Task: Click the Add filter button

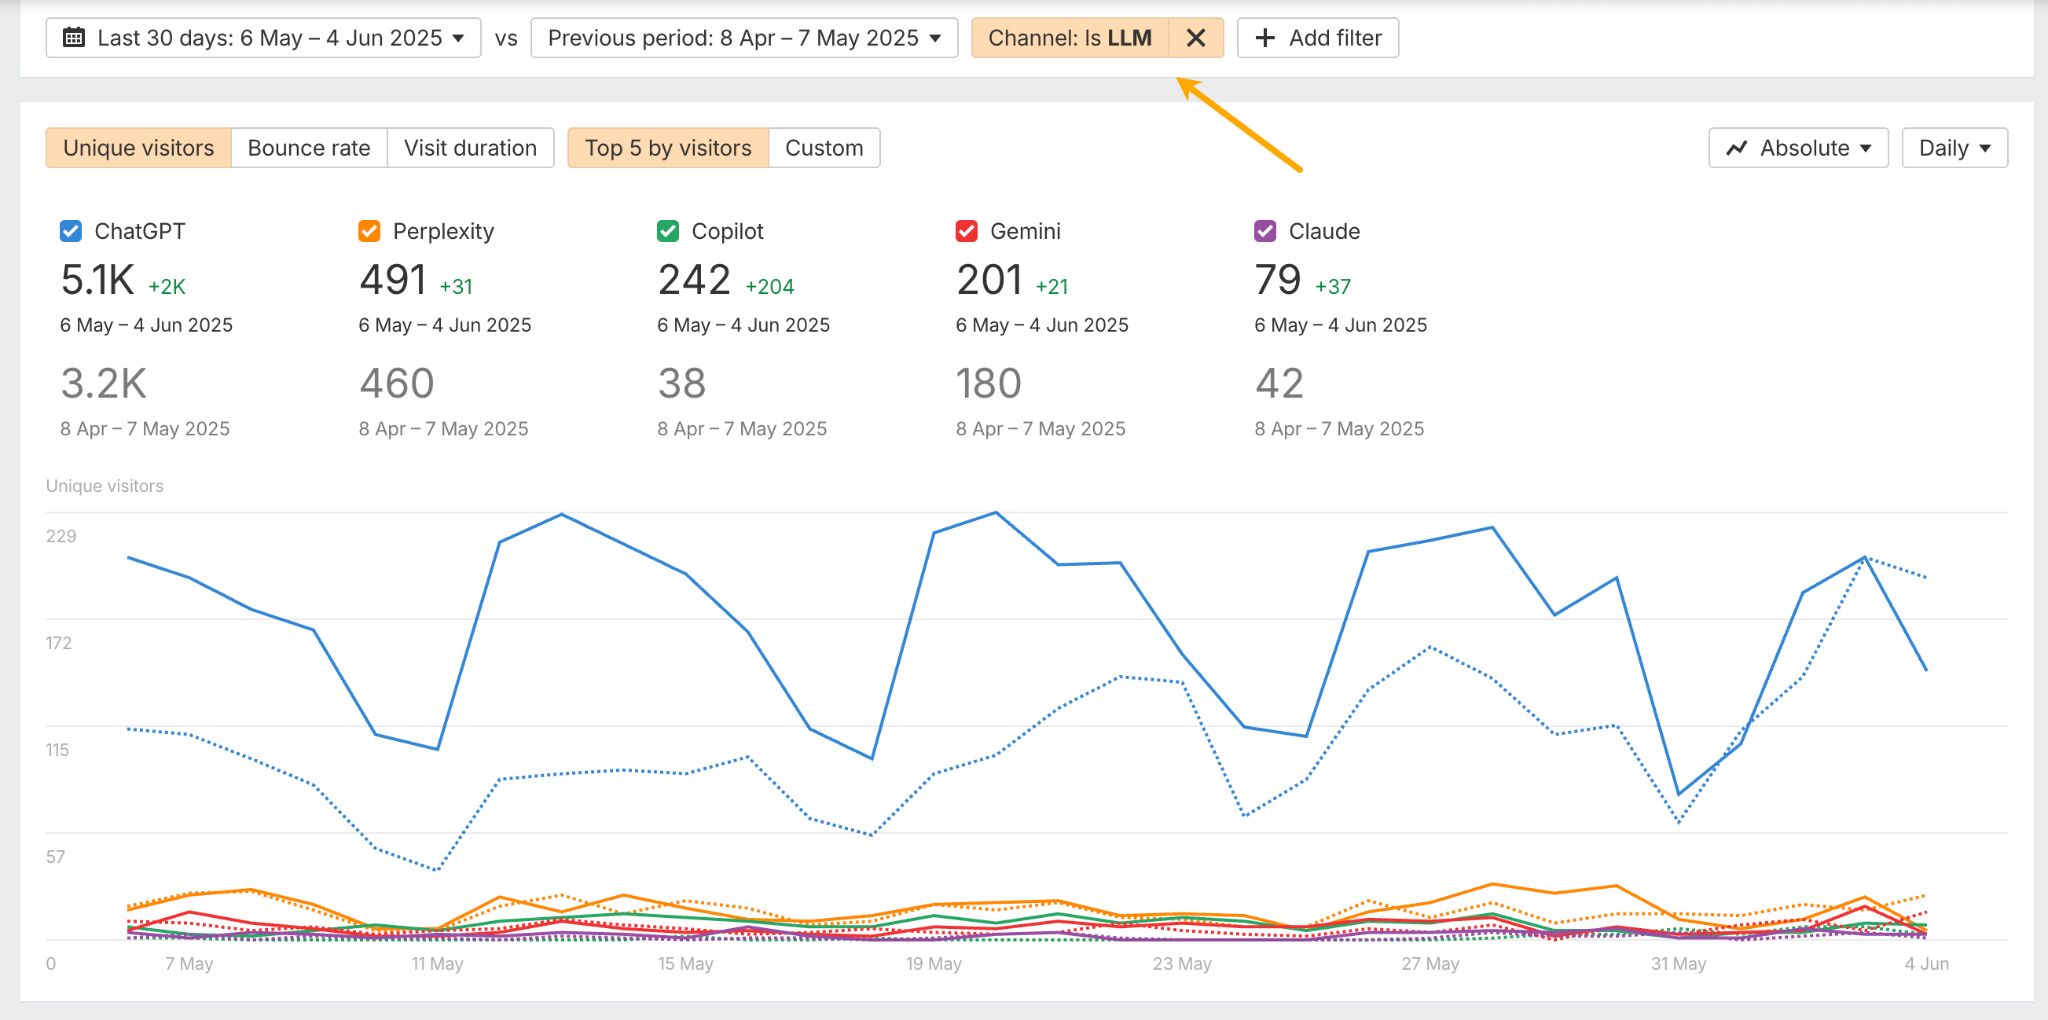Action: 1317,38
